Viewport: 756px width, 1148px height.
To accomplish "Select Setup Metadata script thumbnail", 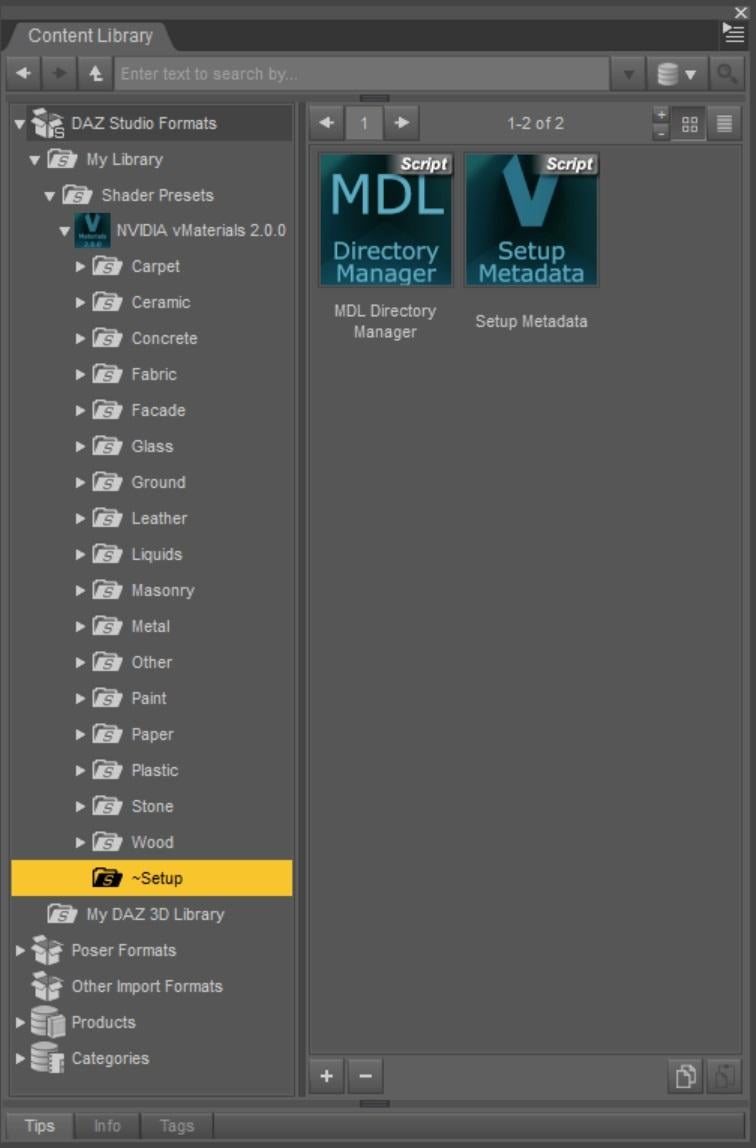I will 531,220.
